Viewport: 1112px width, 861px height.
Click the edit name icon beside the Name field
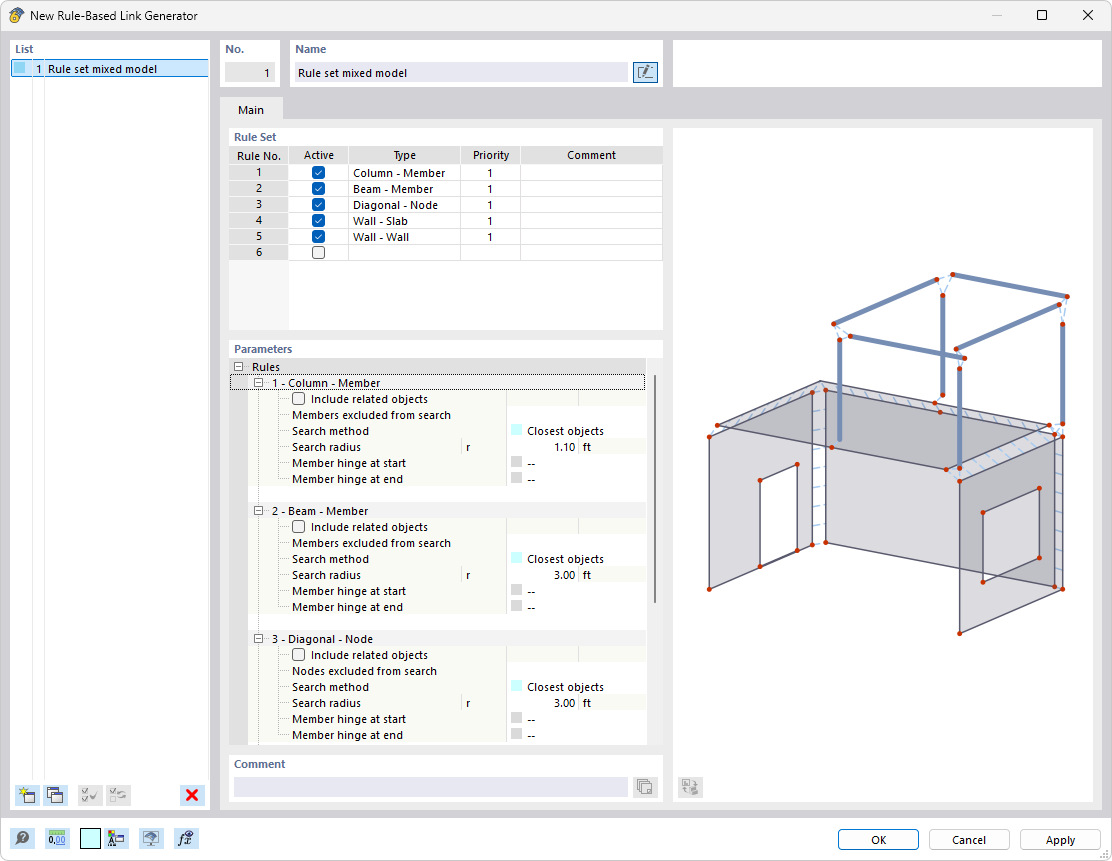(645, 72)
